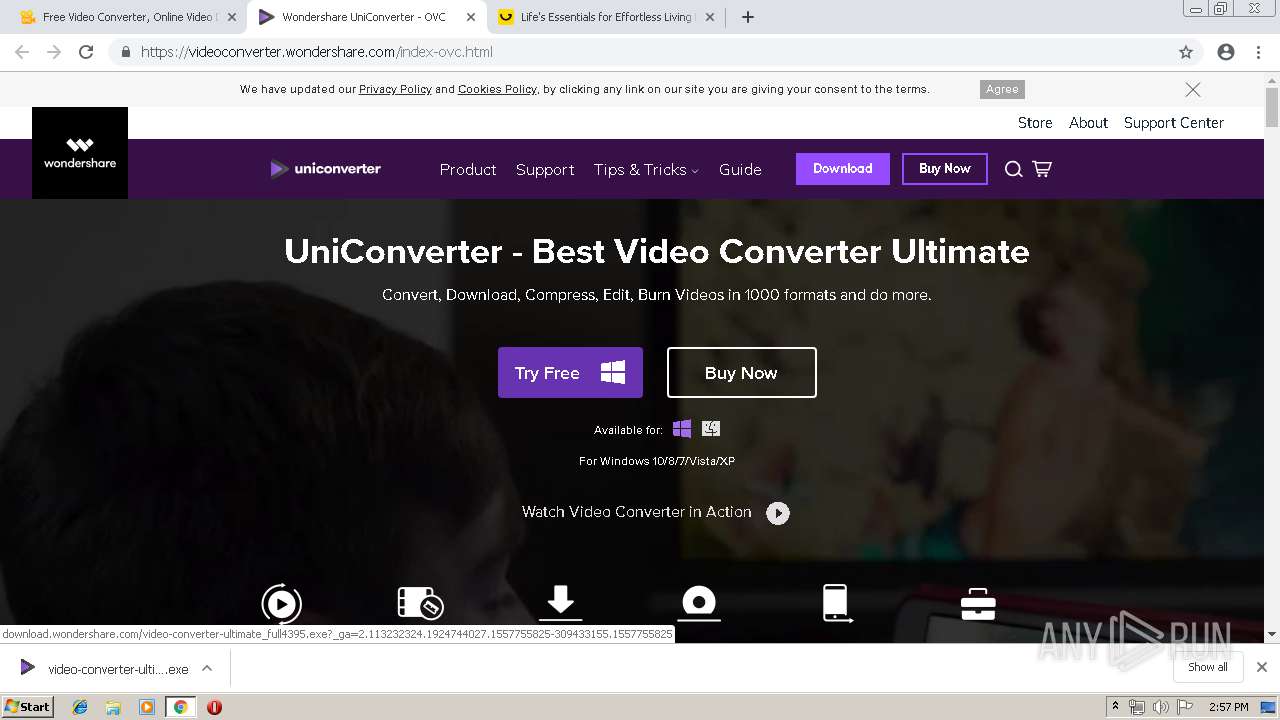
Task: Open the Opera taskbar icon
Action: click(x=214, y=707)
